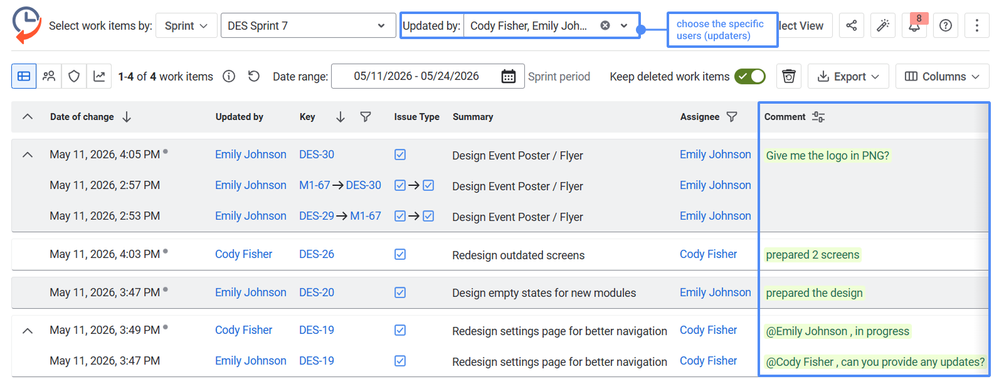The width and height of the screenshot is (999, 383).
Task: Open the Export dropdown
Action: (x=848, y=76)
